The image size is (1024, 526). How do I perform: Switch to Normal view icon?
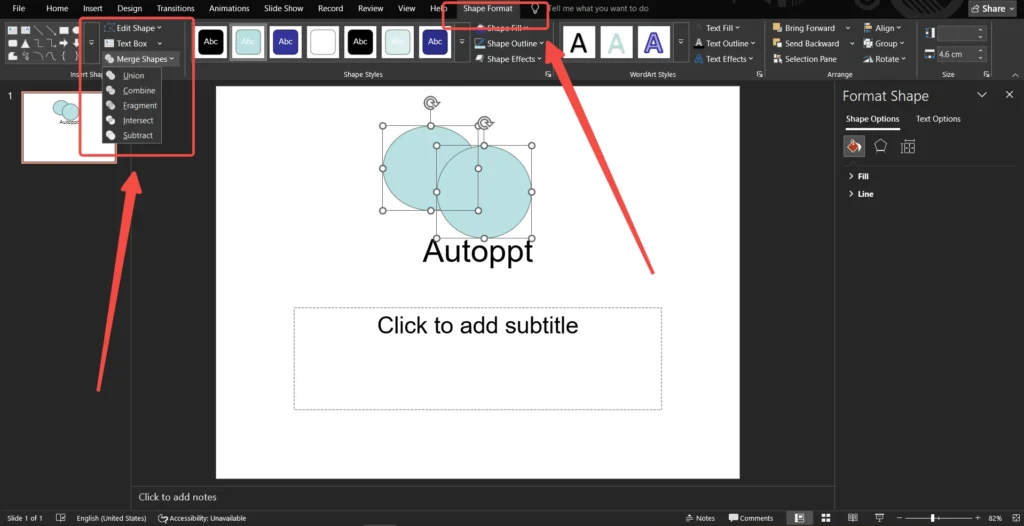(799, 518)
